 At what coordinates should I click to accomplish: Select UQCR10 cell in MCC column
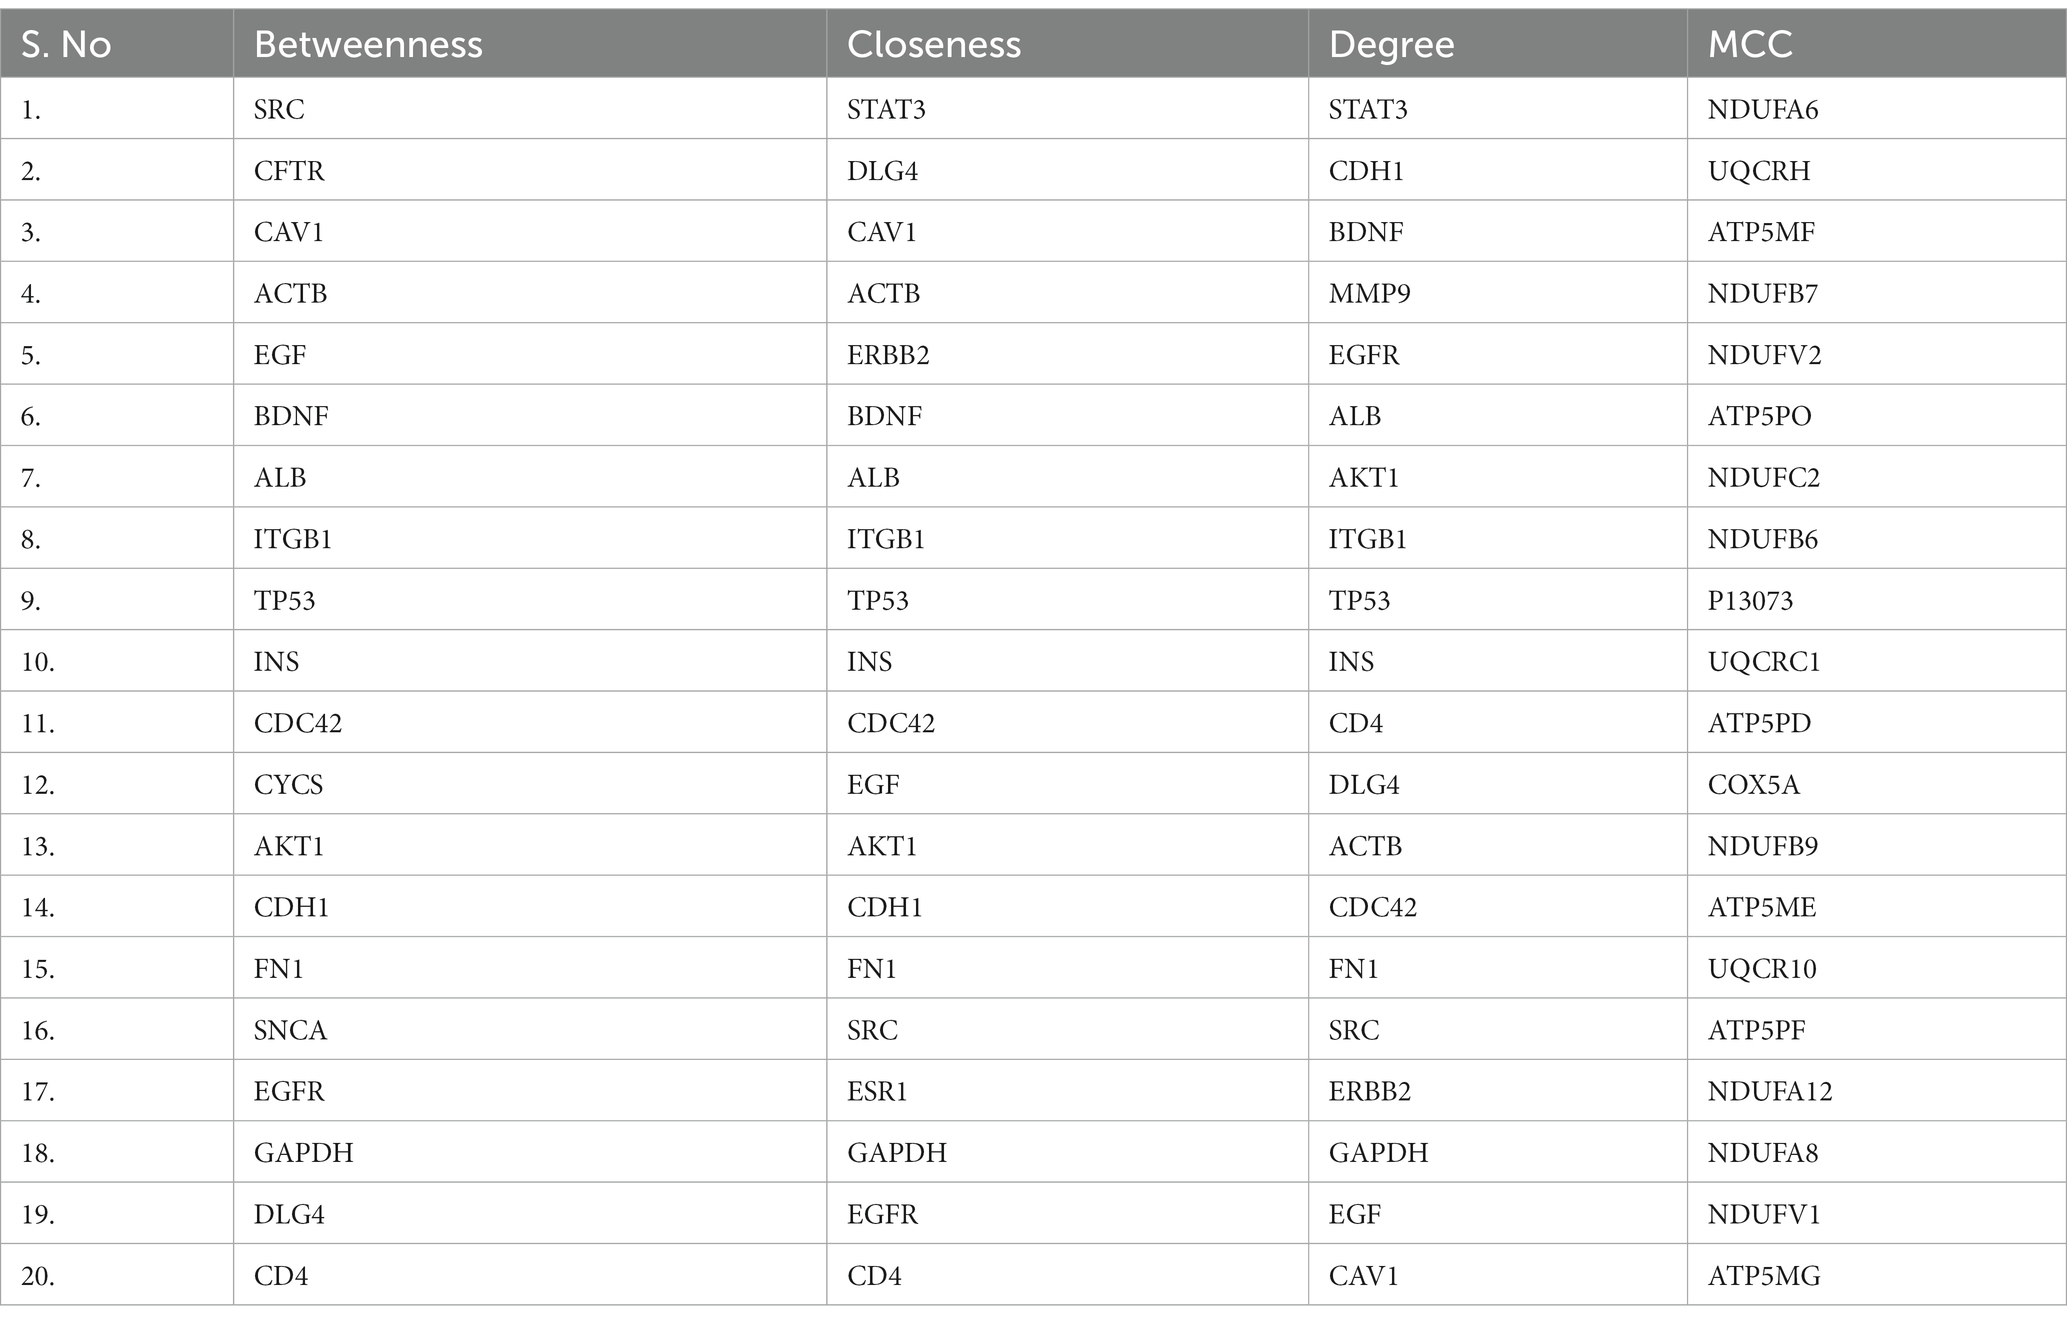tap(1877, 968)
